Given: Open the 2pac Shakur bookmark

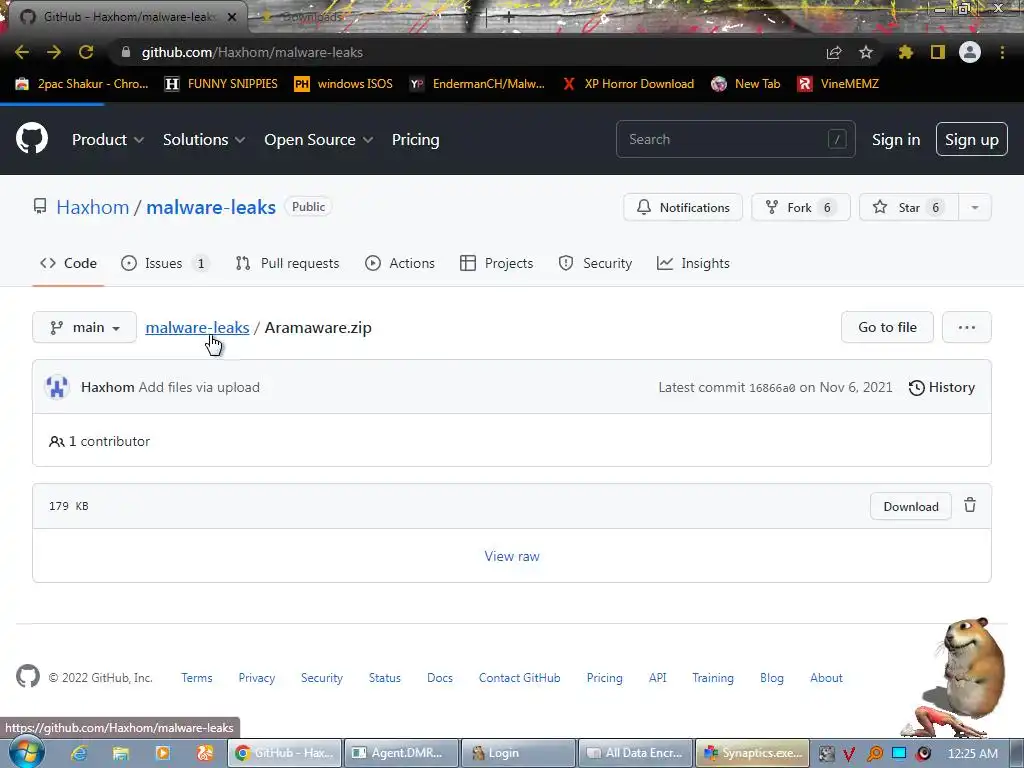Looking at the screenshot, I should point(82,84).
